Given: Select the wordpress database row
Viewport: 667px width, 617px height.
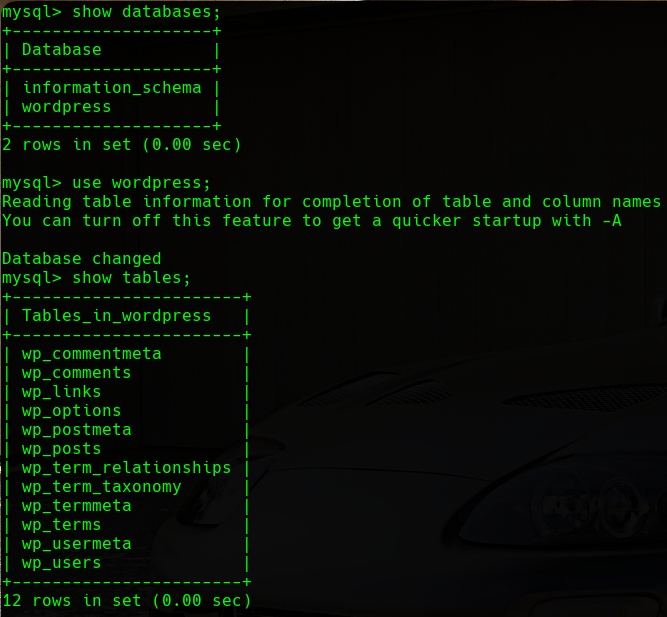Looking at the screenshot, I should click(67, 106).
